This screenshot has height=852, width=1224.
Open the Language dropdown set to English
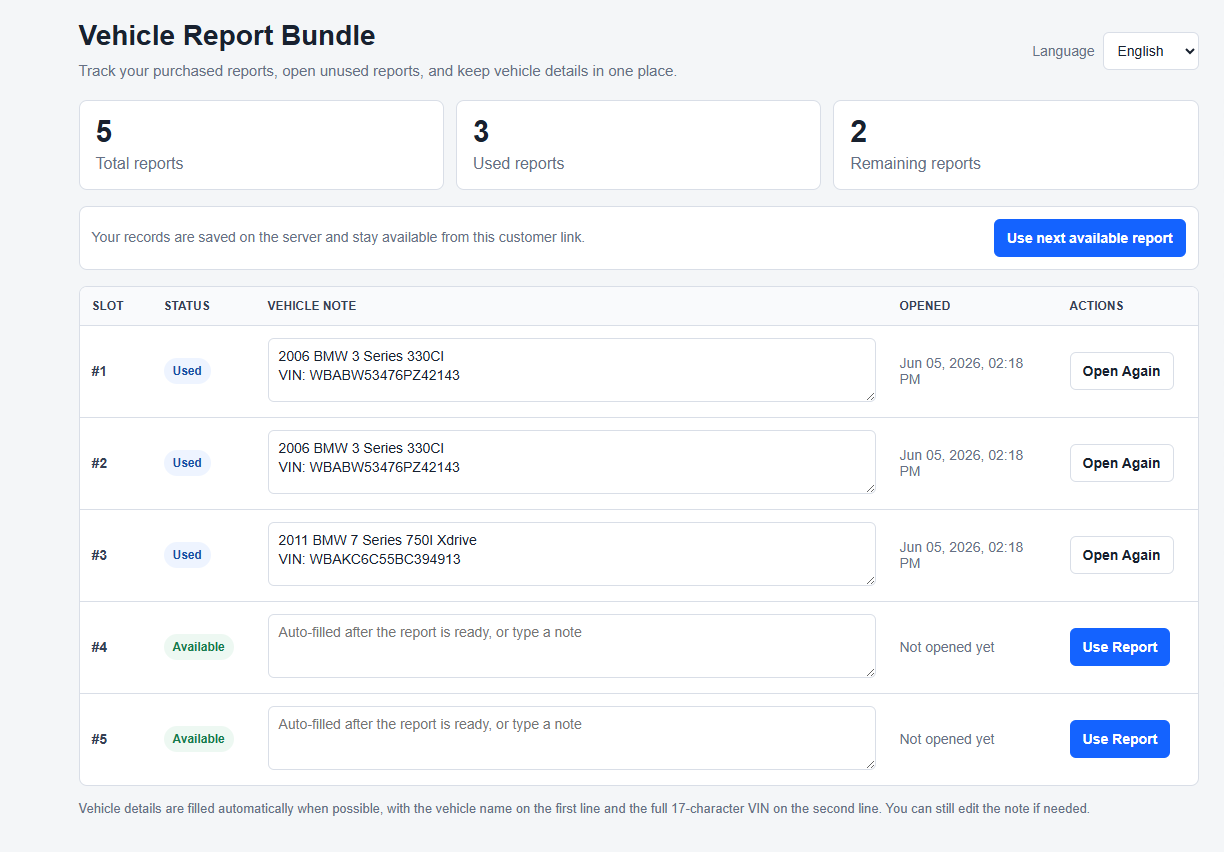(x=1150, y=51)
